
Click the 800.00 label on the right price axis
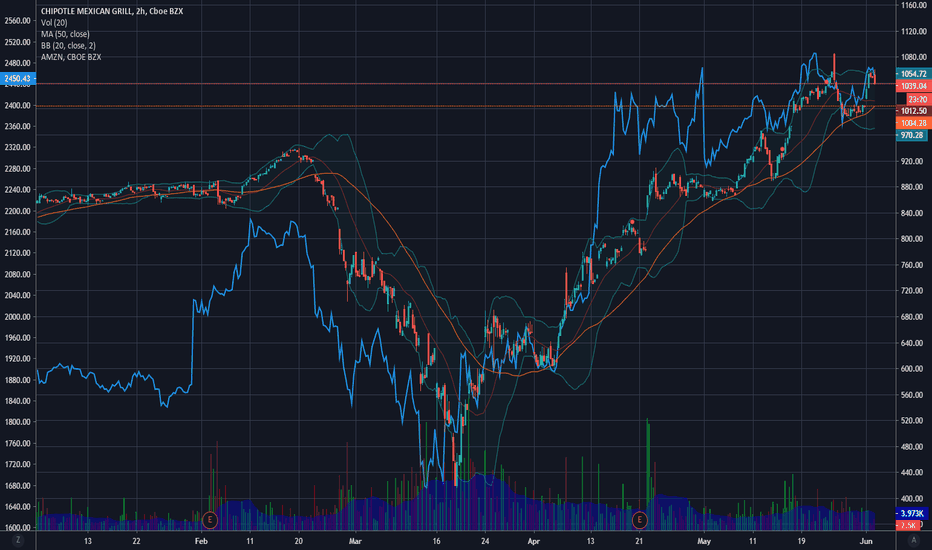pyautogui.click(x=912, y=239)
